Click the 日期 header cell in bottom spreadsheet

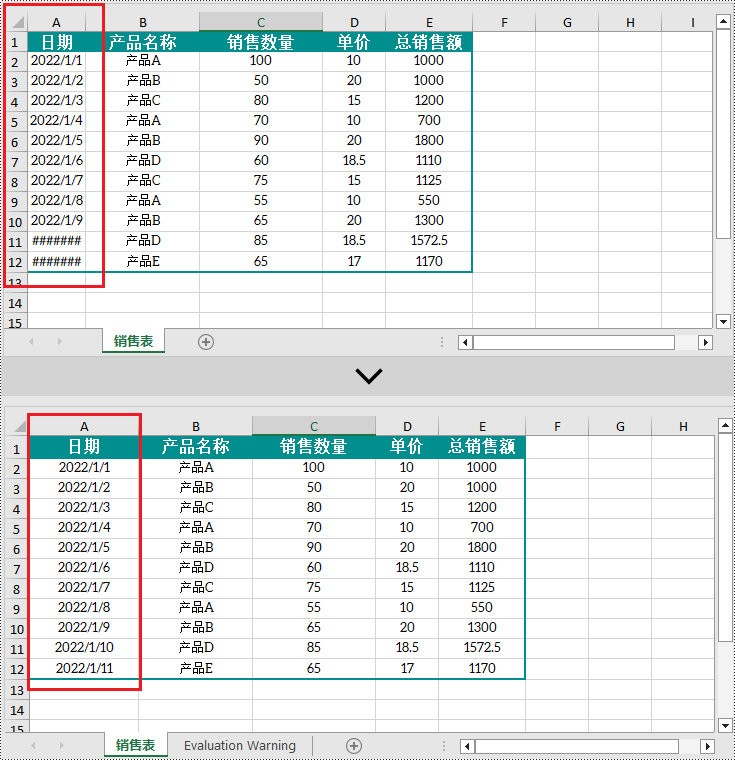point(84,446)
